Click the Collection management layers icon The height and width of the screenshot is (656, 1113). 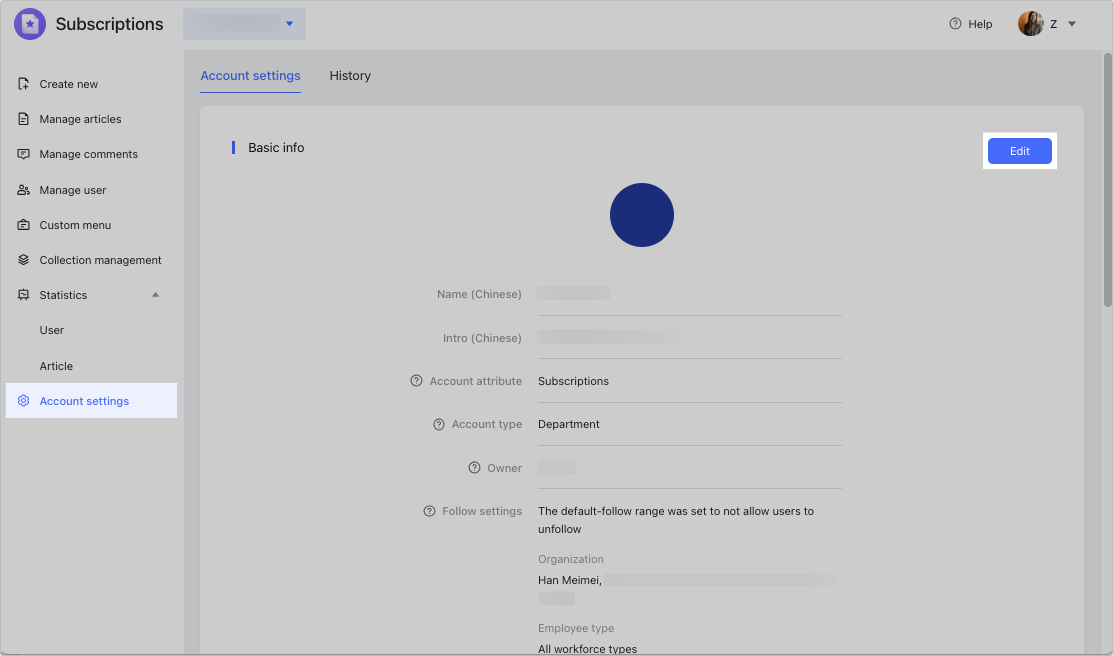pyautogui.click(x=23, y=260)
